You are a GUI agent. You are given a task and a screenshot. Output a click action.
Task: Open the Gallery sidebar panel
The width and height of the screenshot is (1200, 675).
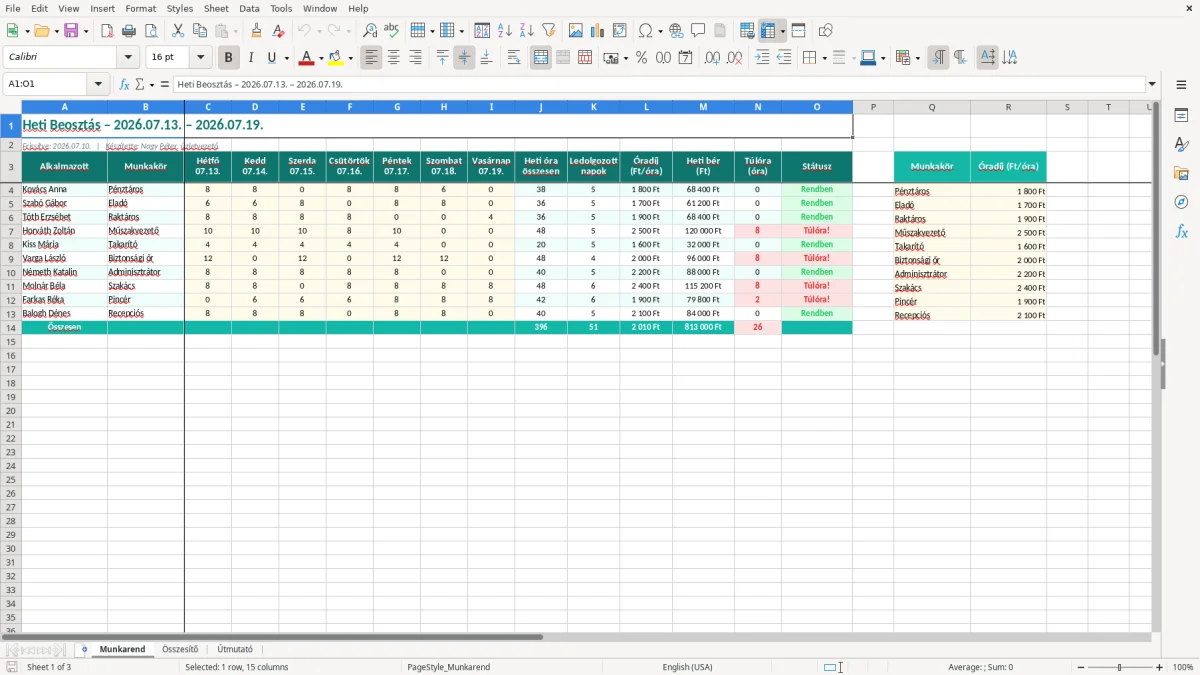pyautogui.click(x=1181, y=173)
